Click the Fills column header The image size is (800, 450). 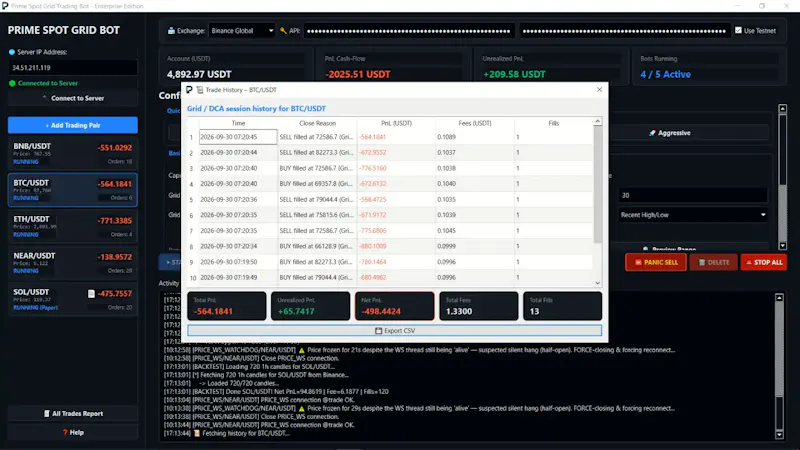[554, 123]
